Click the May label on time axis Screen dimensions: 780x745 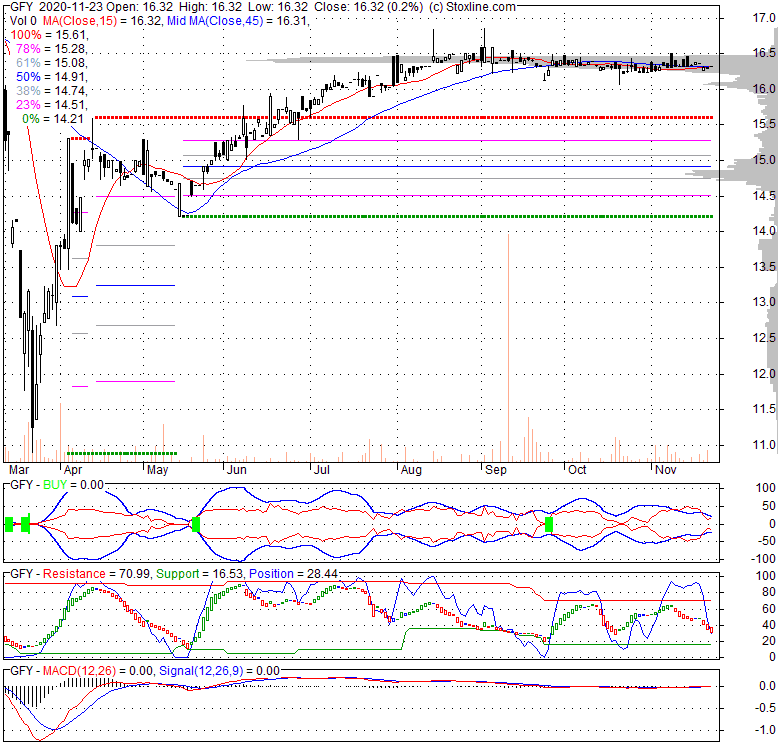click(x=158, y=470)
